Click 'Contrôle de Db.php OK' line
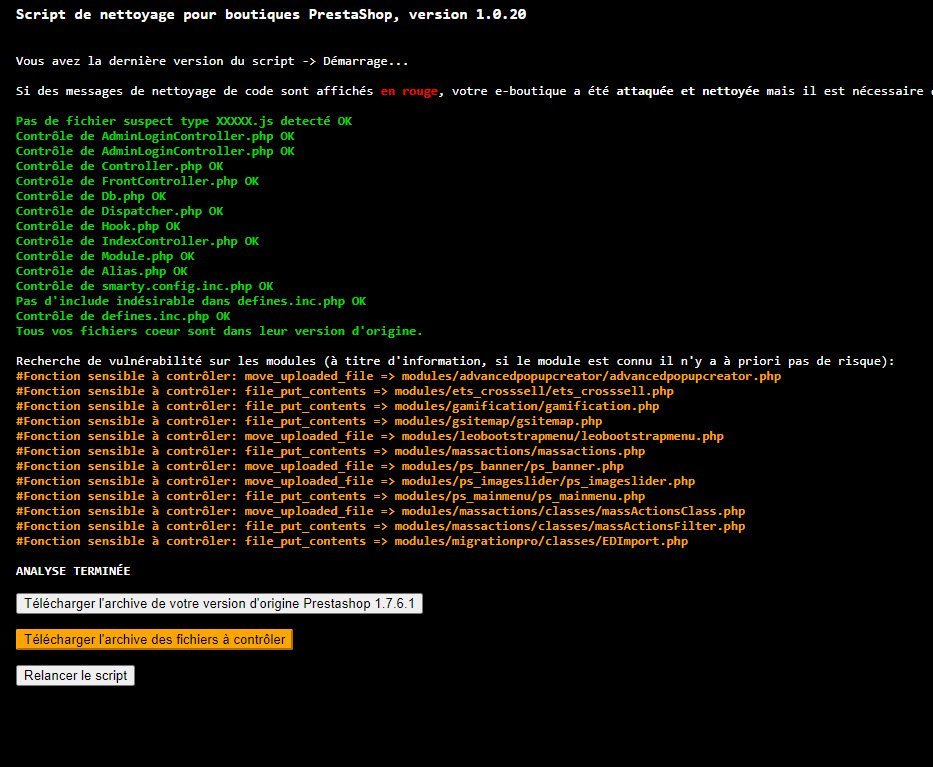Screen dimensions: 933x767 click(x=91, y=196)
